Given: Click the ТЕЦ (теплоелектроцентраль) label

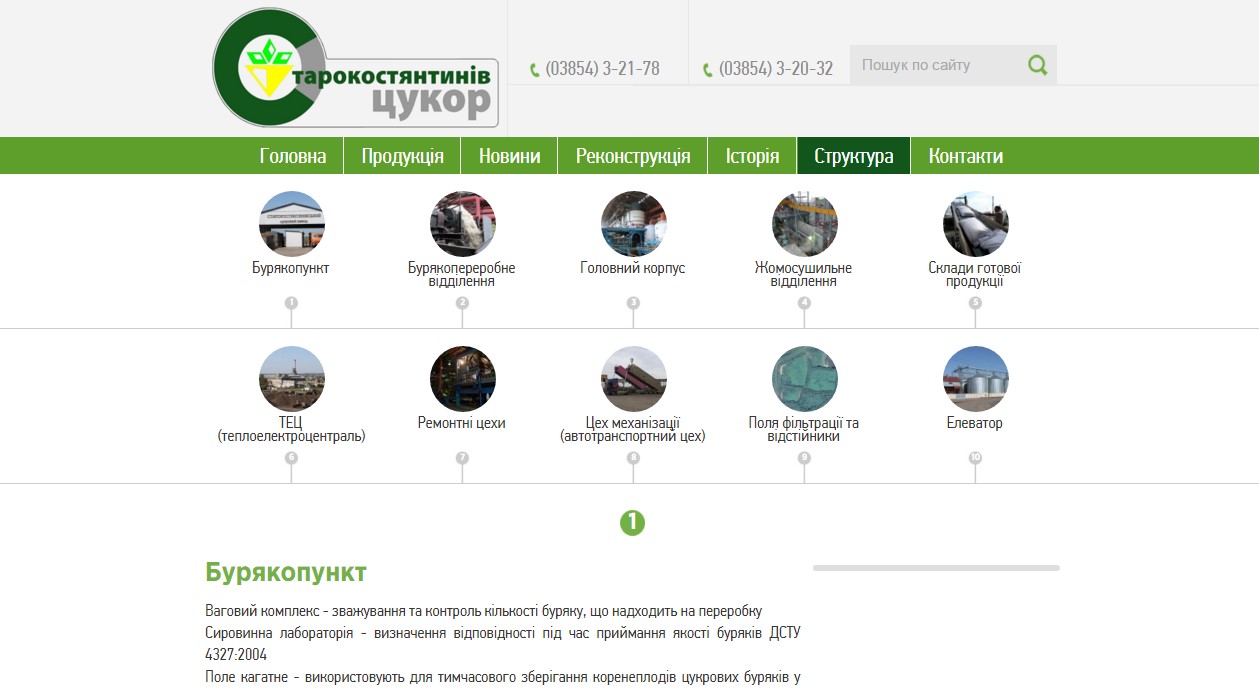Looking at the screenshot, I should pyautogui.click(x=291, y=429).
